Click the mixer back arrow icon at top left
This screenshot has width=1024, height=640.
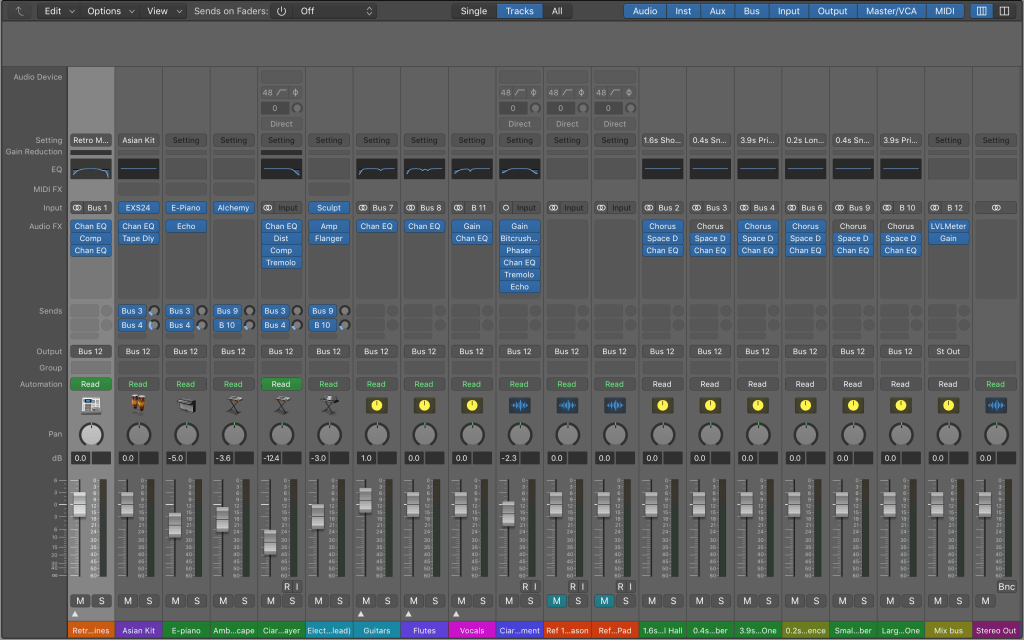(x=18, y=11)
